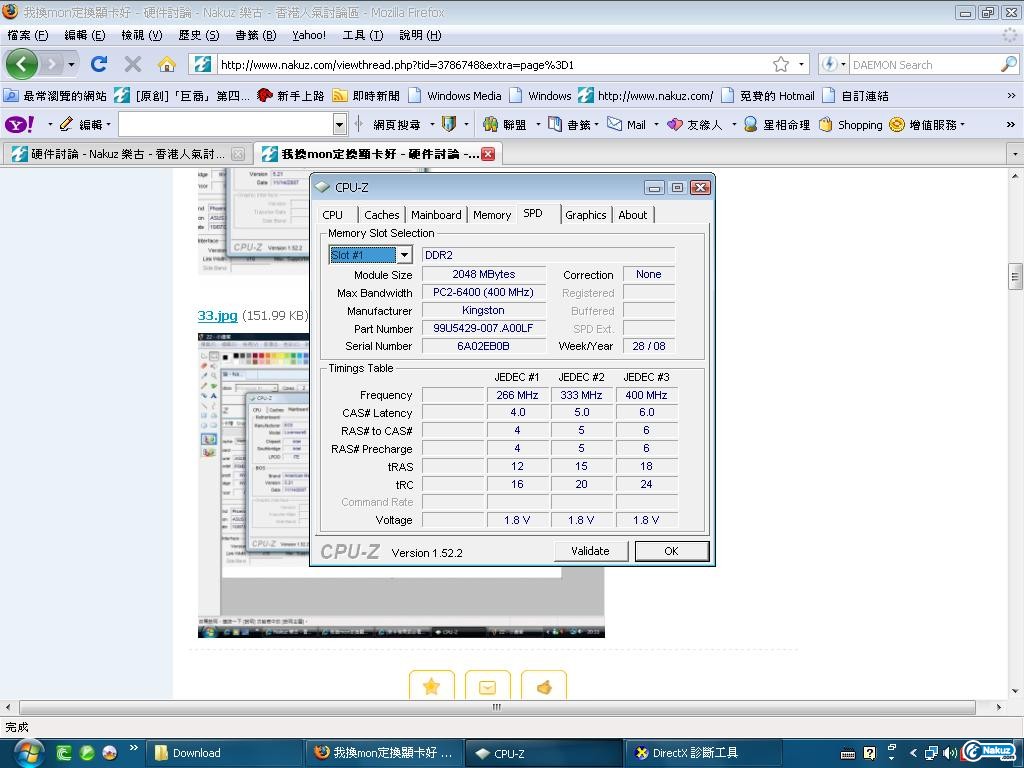Expand the tab list dropdown arrow

coord(1014,154)
